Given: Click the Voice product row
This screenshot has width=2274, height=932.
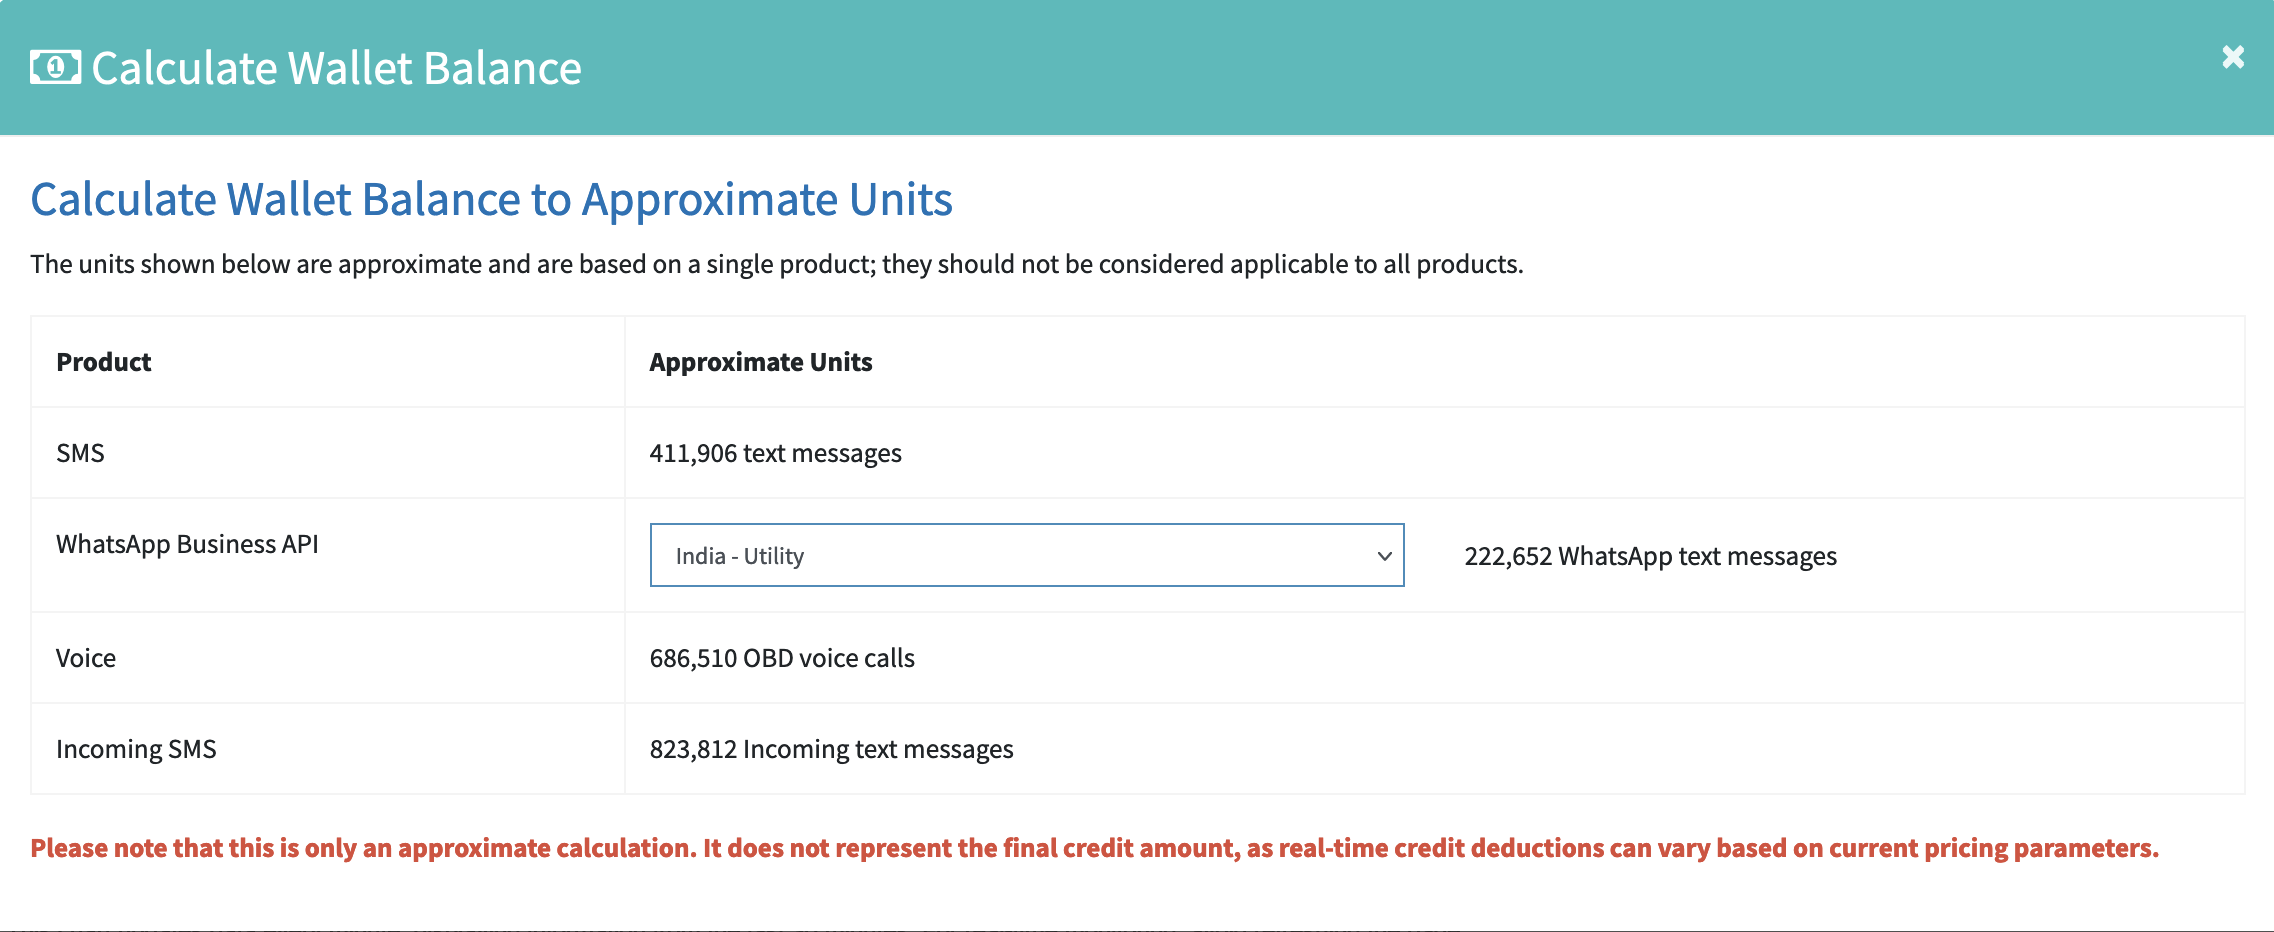Looking at the screenshot, I should [x=86, y=657].
